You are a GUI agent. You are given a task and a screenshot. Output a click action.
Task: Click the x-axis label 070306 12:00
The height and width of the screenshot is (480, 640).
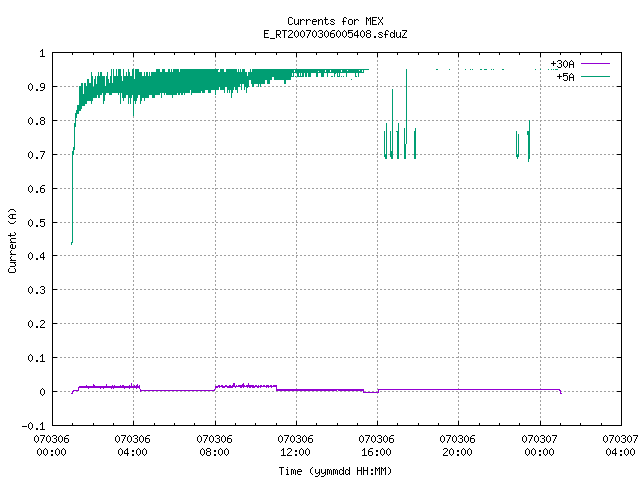296,446
